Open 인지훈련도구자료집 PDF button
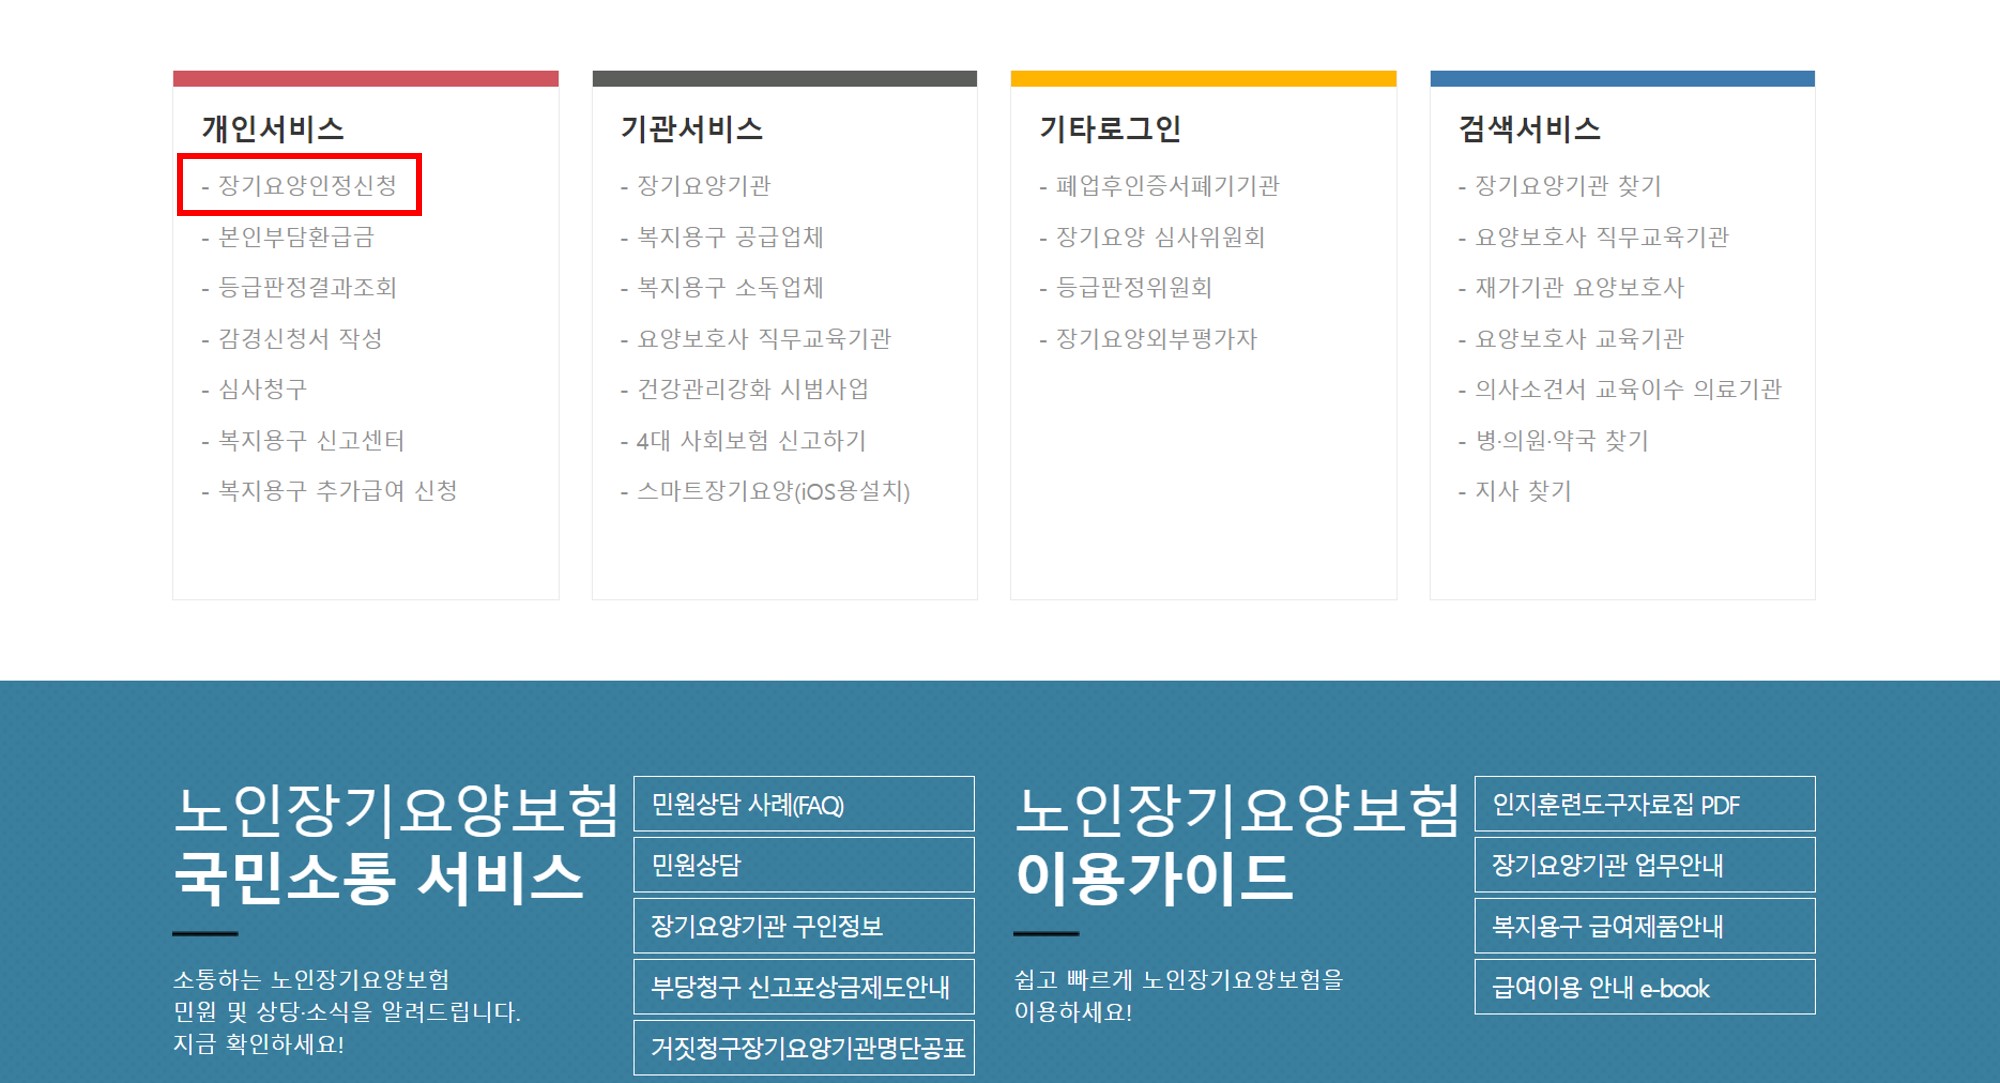The image size is (2000, 1083). click(x=1644, y=804)
